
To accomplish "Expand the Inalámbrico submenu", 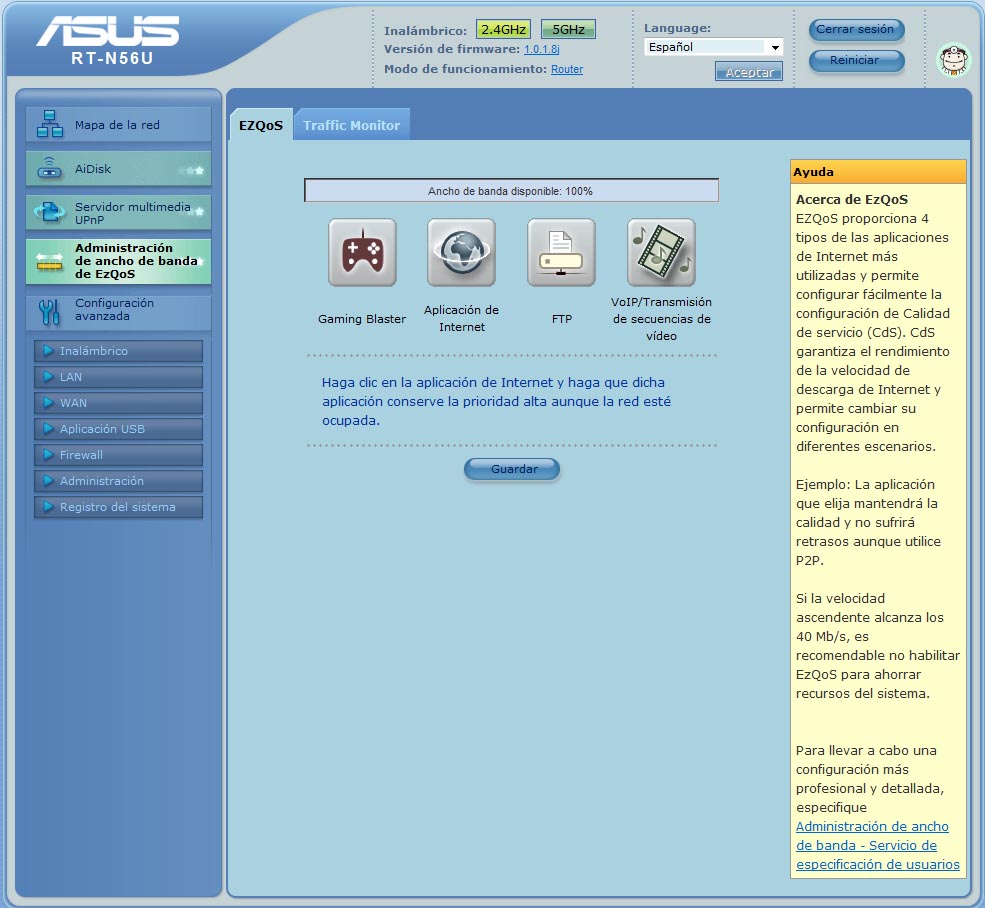I will [x=118, y=351].
